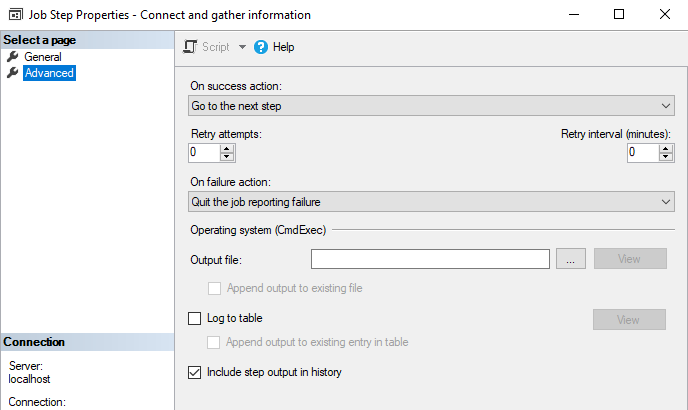Viewport: 688px width, 410px height.
Task: Click the blue Help question icon
Action: (261, 47)
